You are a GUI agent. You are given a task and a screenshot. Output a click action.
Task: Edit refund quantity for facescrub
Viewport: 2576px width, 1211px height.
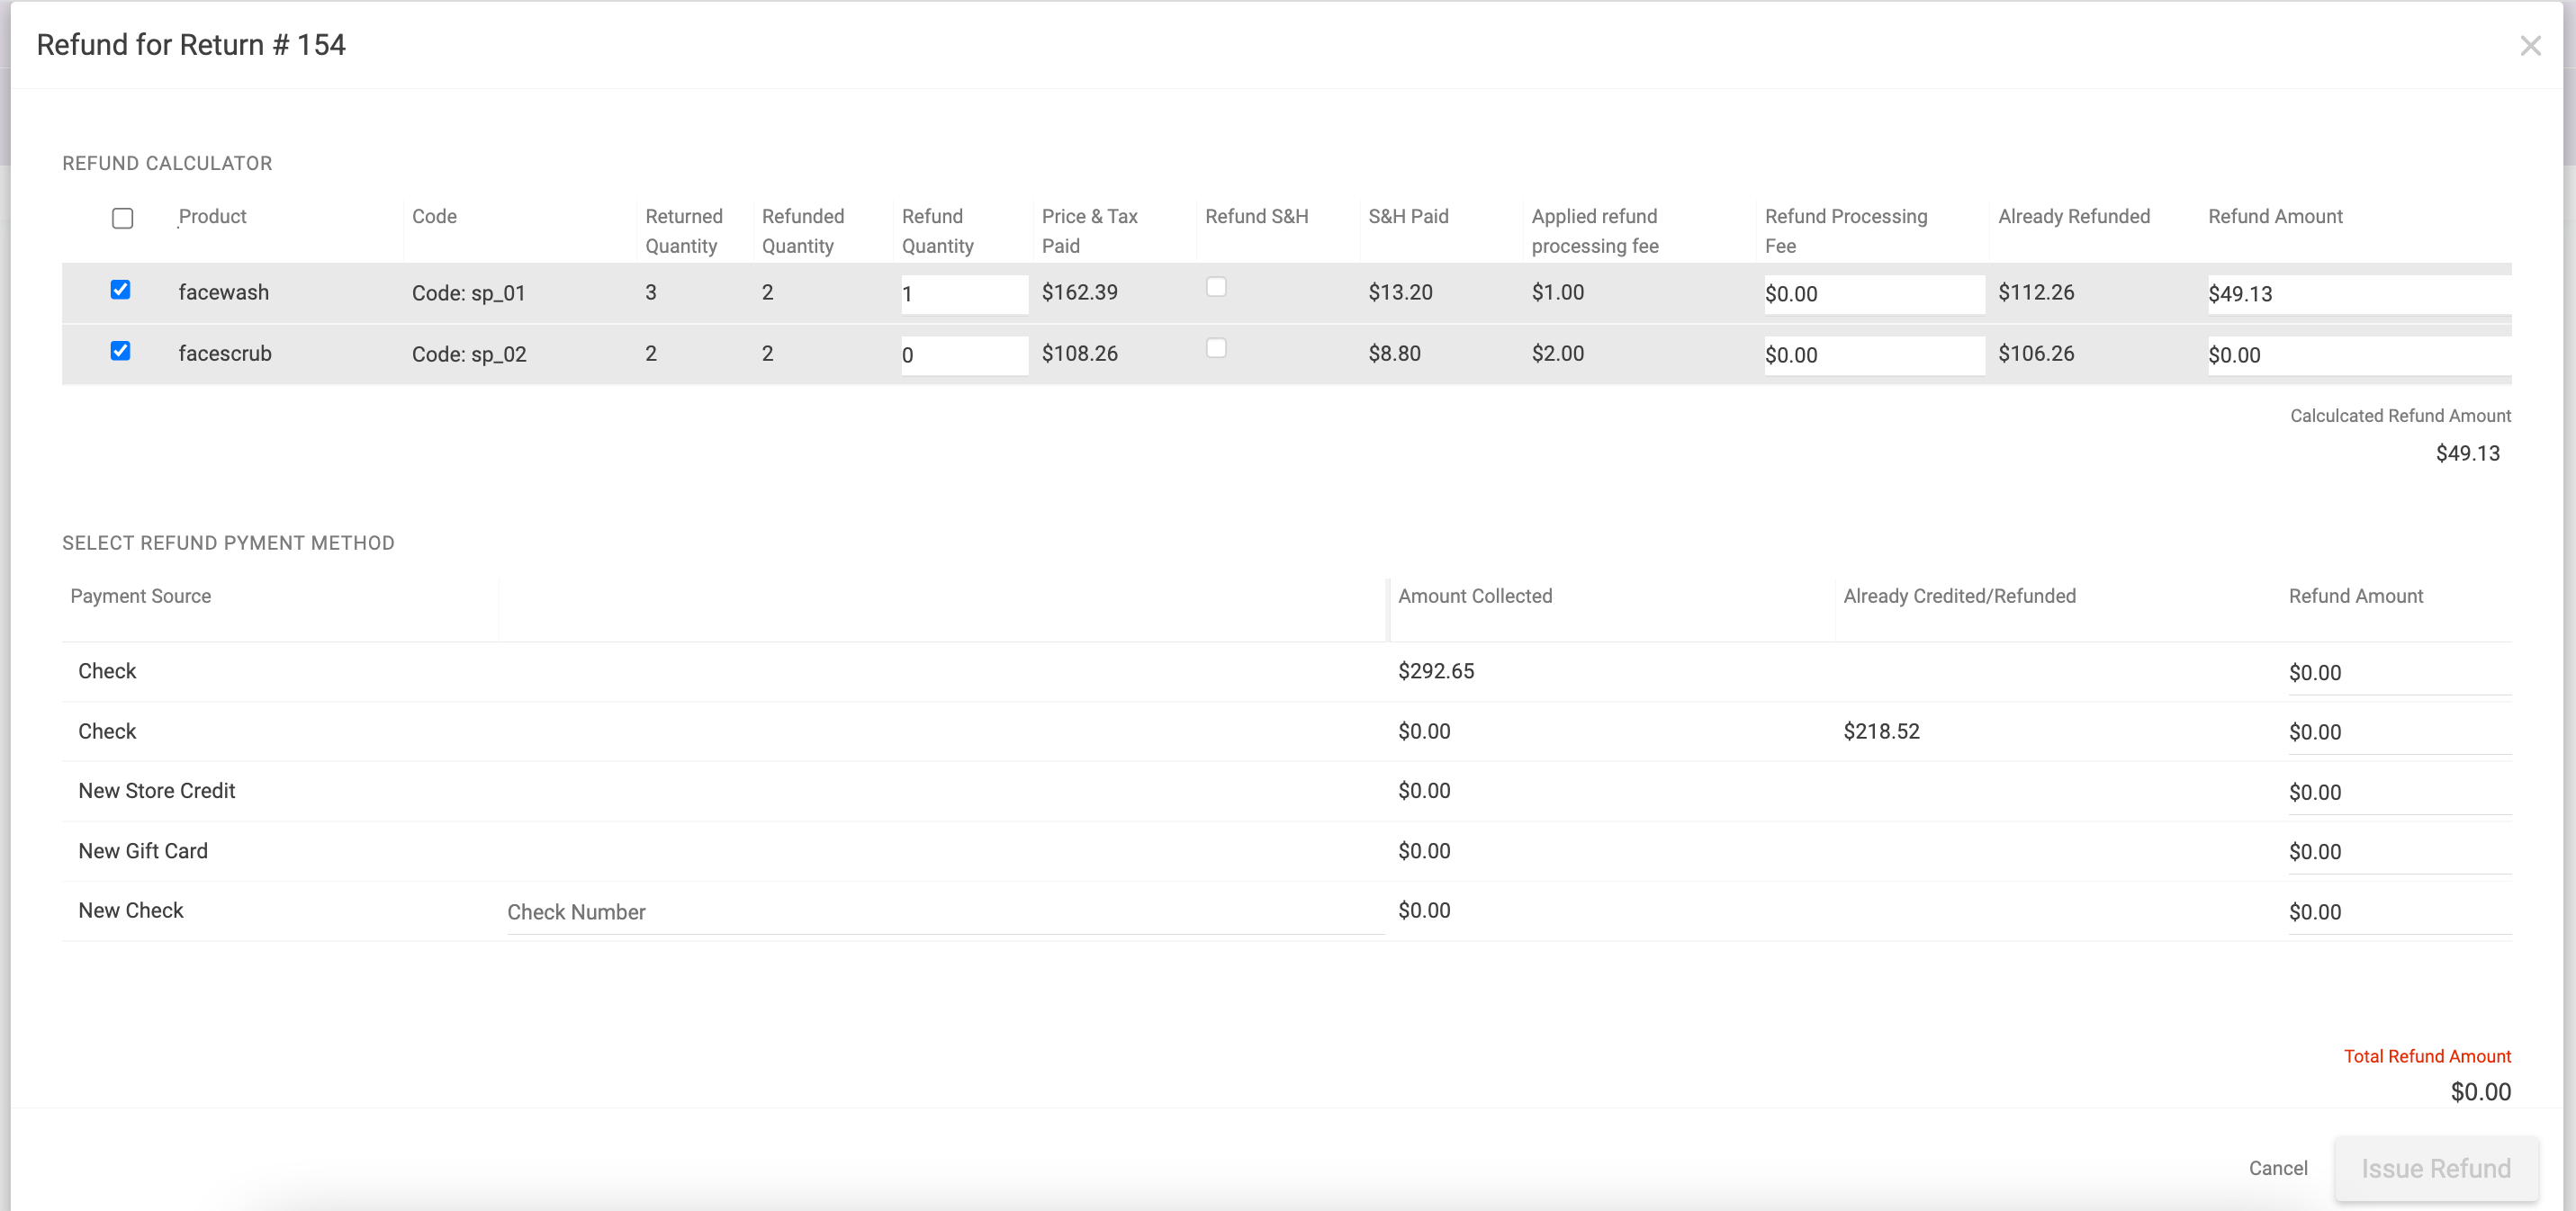pyautogui.click(x=963, y=355)
